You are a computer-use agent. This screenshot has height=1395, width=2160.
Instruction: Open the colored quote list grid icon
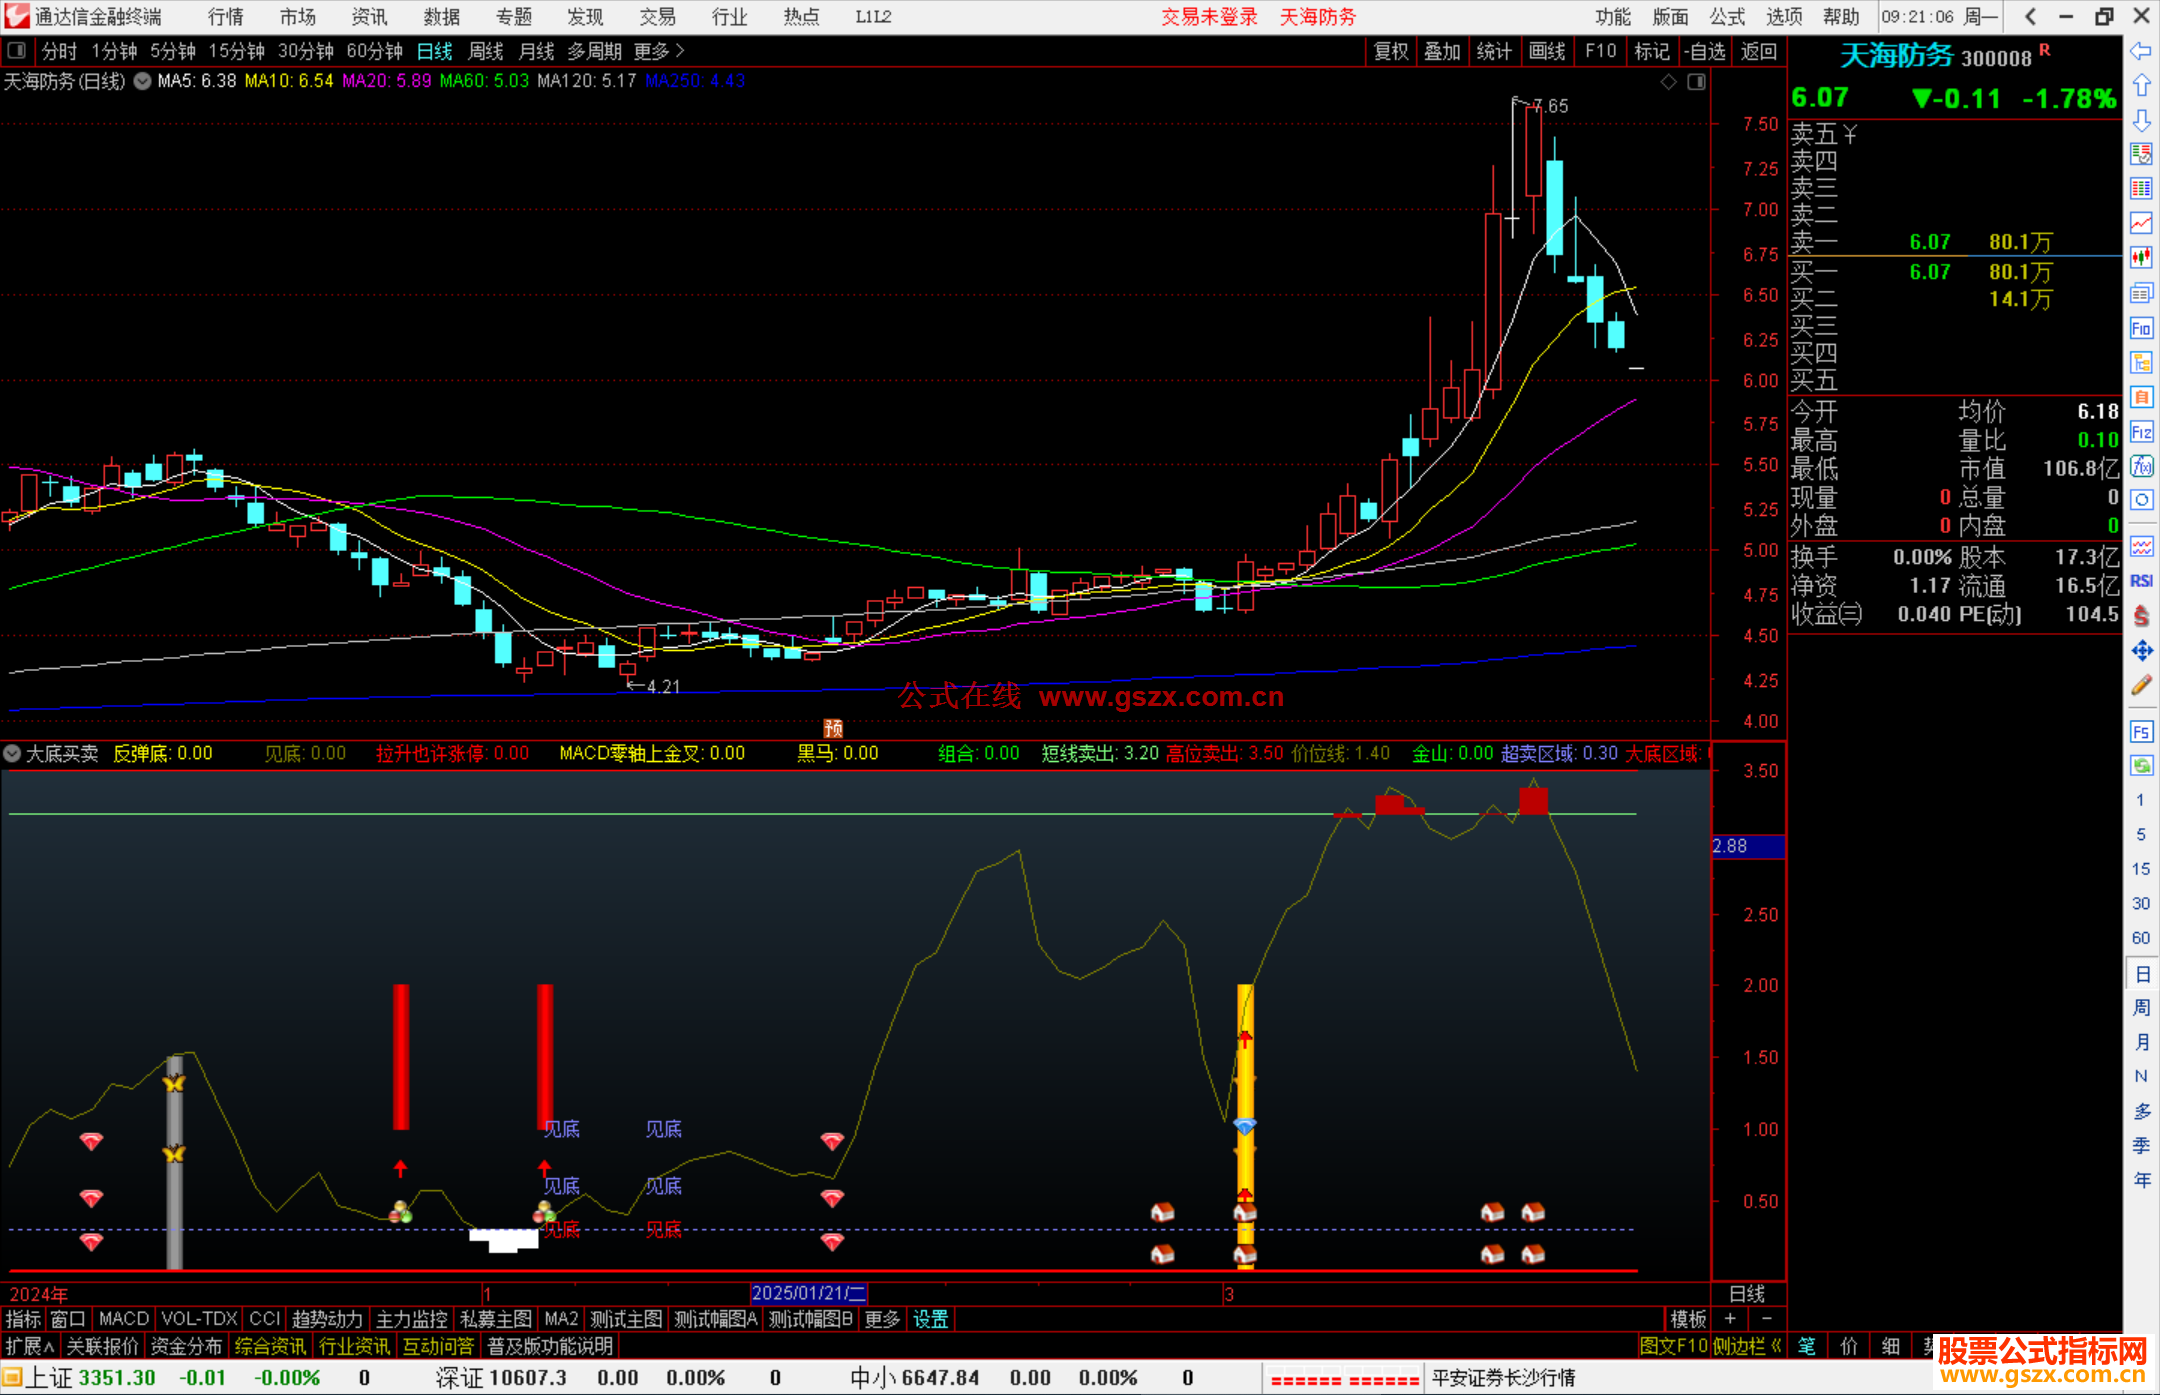[2141, 189]
